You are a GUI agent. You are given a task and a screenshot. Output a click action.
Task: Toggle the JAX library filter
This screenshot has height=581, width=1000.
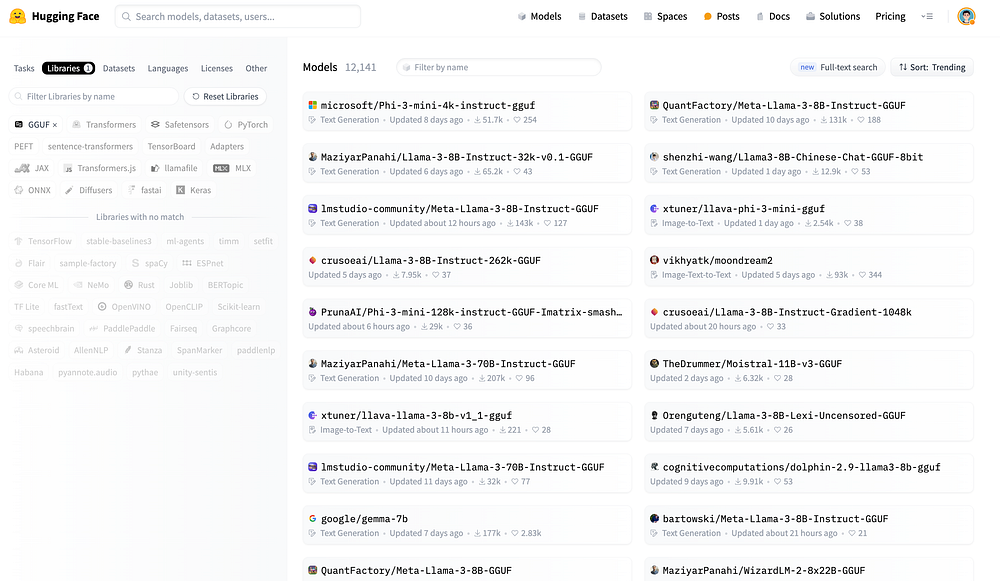coord(32,168)
